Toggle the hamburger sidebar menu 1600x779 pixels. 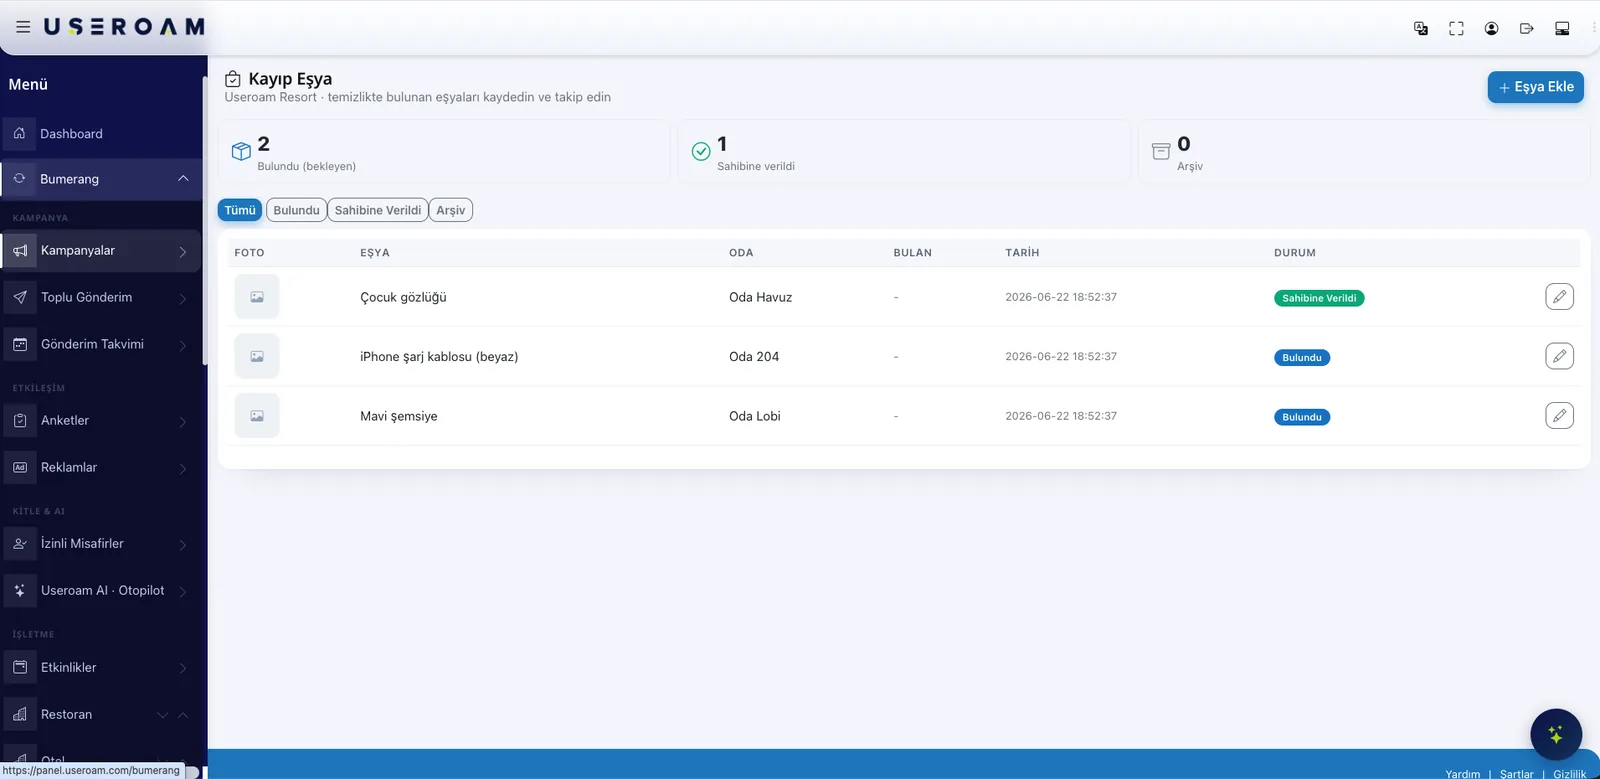click(23, 27)
